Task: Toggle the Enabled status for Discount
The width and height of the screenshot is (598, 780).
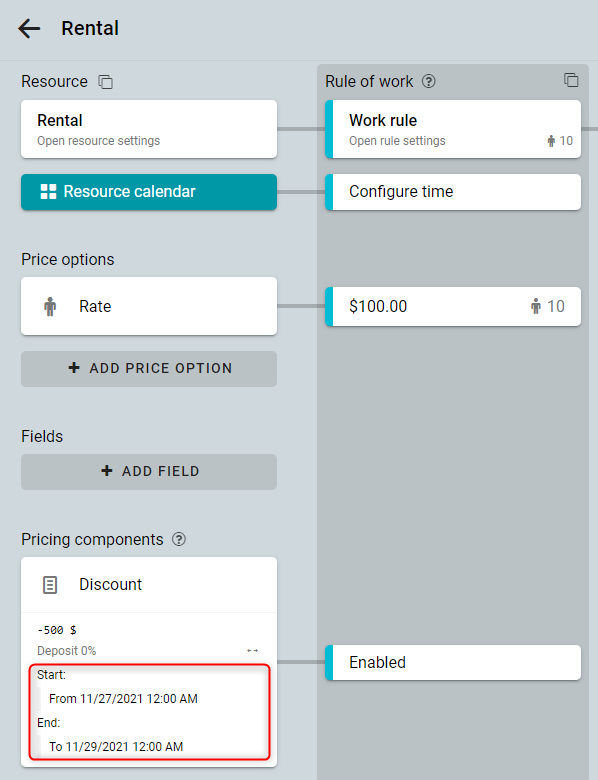Action: [x=453, y=663]
